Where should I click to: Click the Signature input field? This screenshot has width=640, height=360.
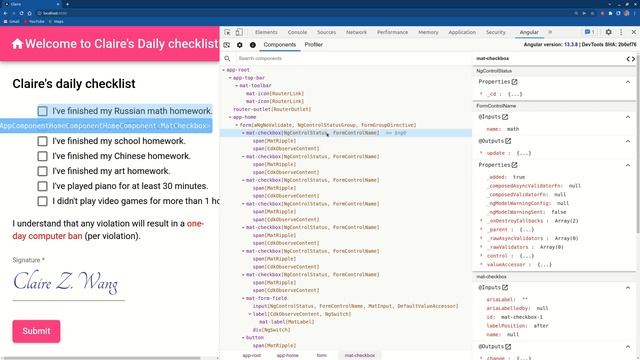[x=69, y=284]
